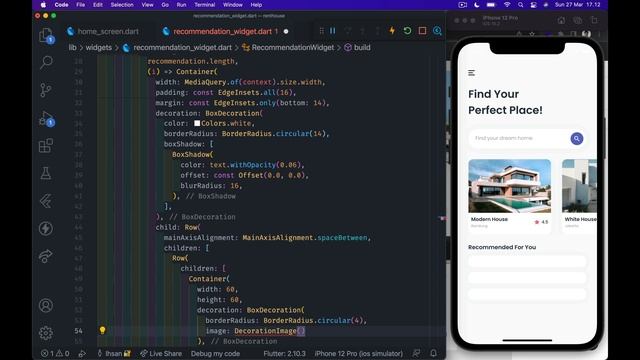Switch to recommendation_widget.dart tab
Viewport: 640px width, 360px height.
tap(222, 31)
